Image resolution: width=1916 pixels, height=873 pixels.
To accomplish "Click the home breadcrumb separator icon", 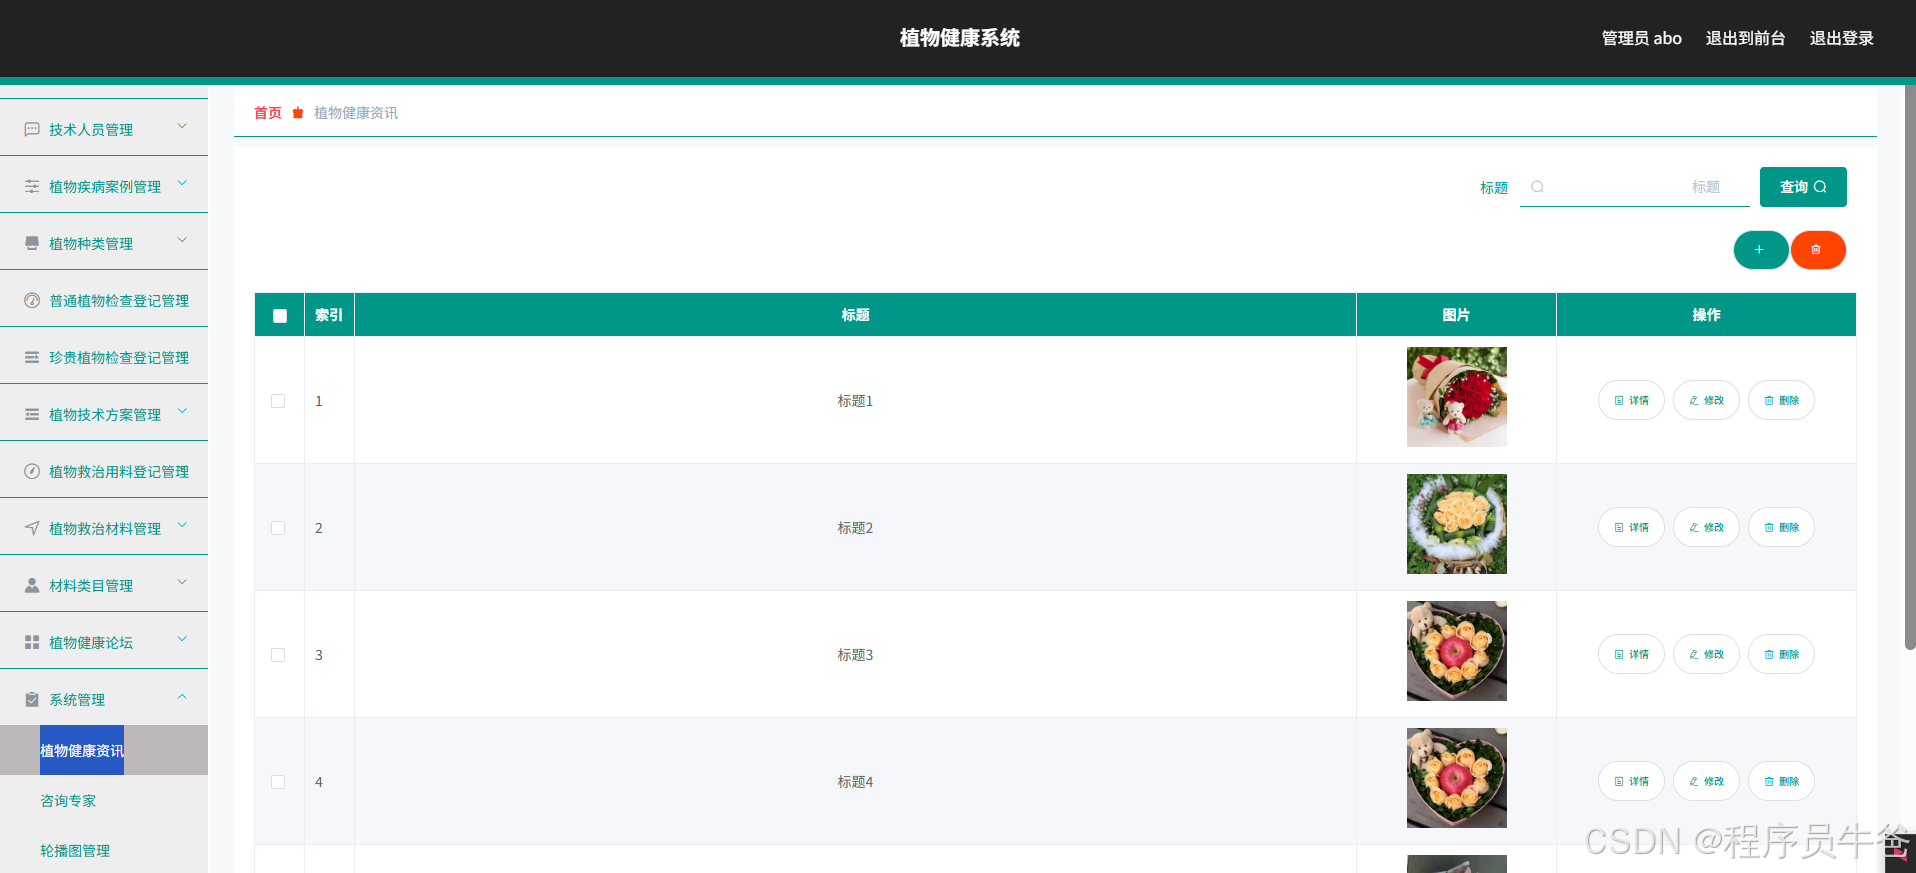I will click(298, 113).
